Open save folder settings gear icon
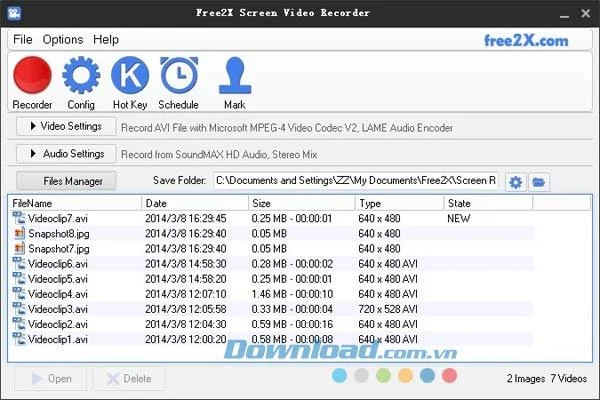600x400 pixels. click(516, 182)
